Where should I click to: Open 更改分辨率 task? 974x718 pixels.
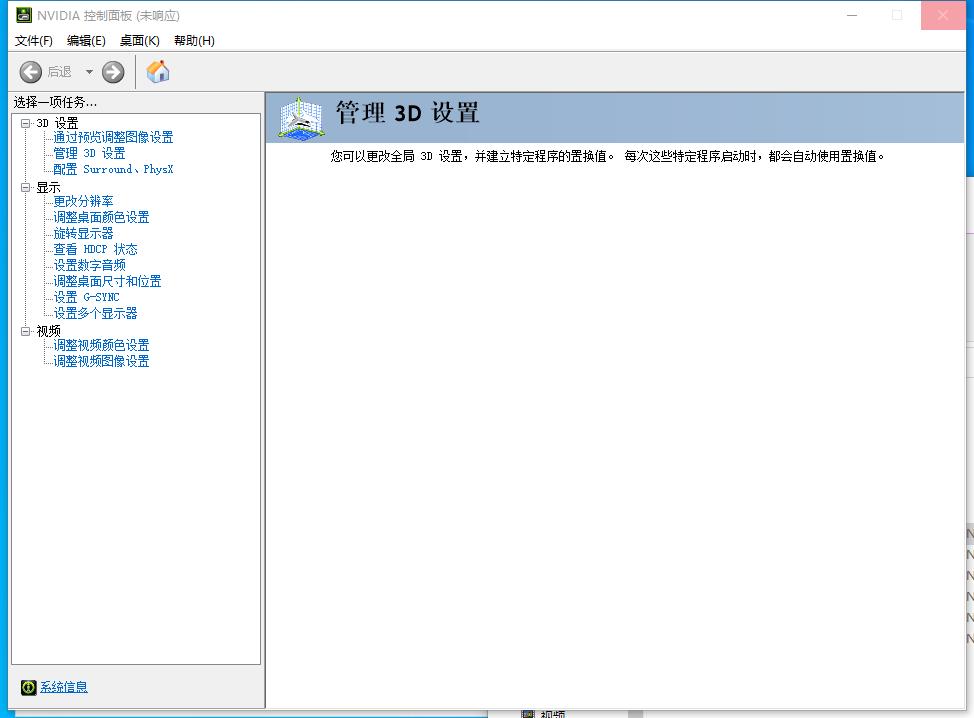(83, 201)
